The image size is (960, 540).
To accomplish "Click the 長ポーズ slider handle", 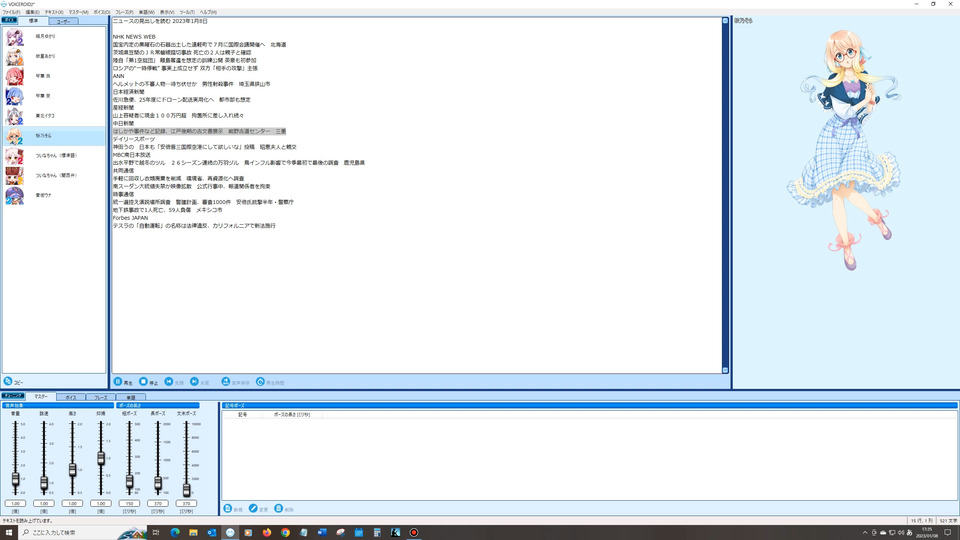I will tap(158, 484).
